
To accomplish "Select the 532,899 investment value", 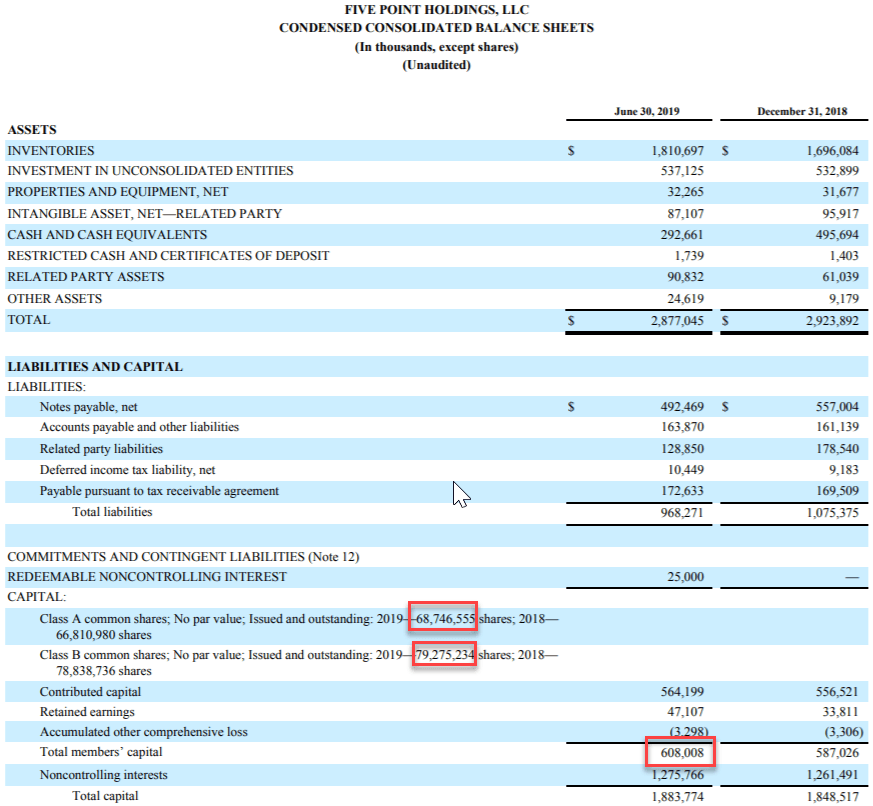I will pyautogui.click(x=837, y=171).
